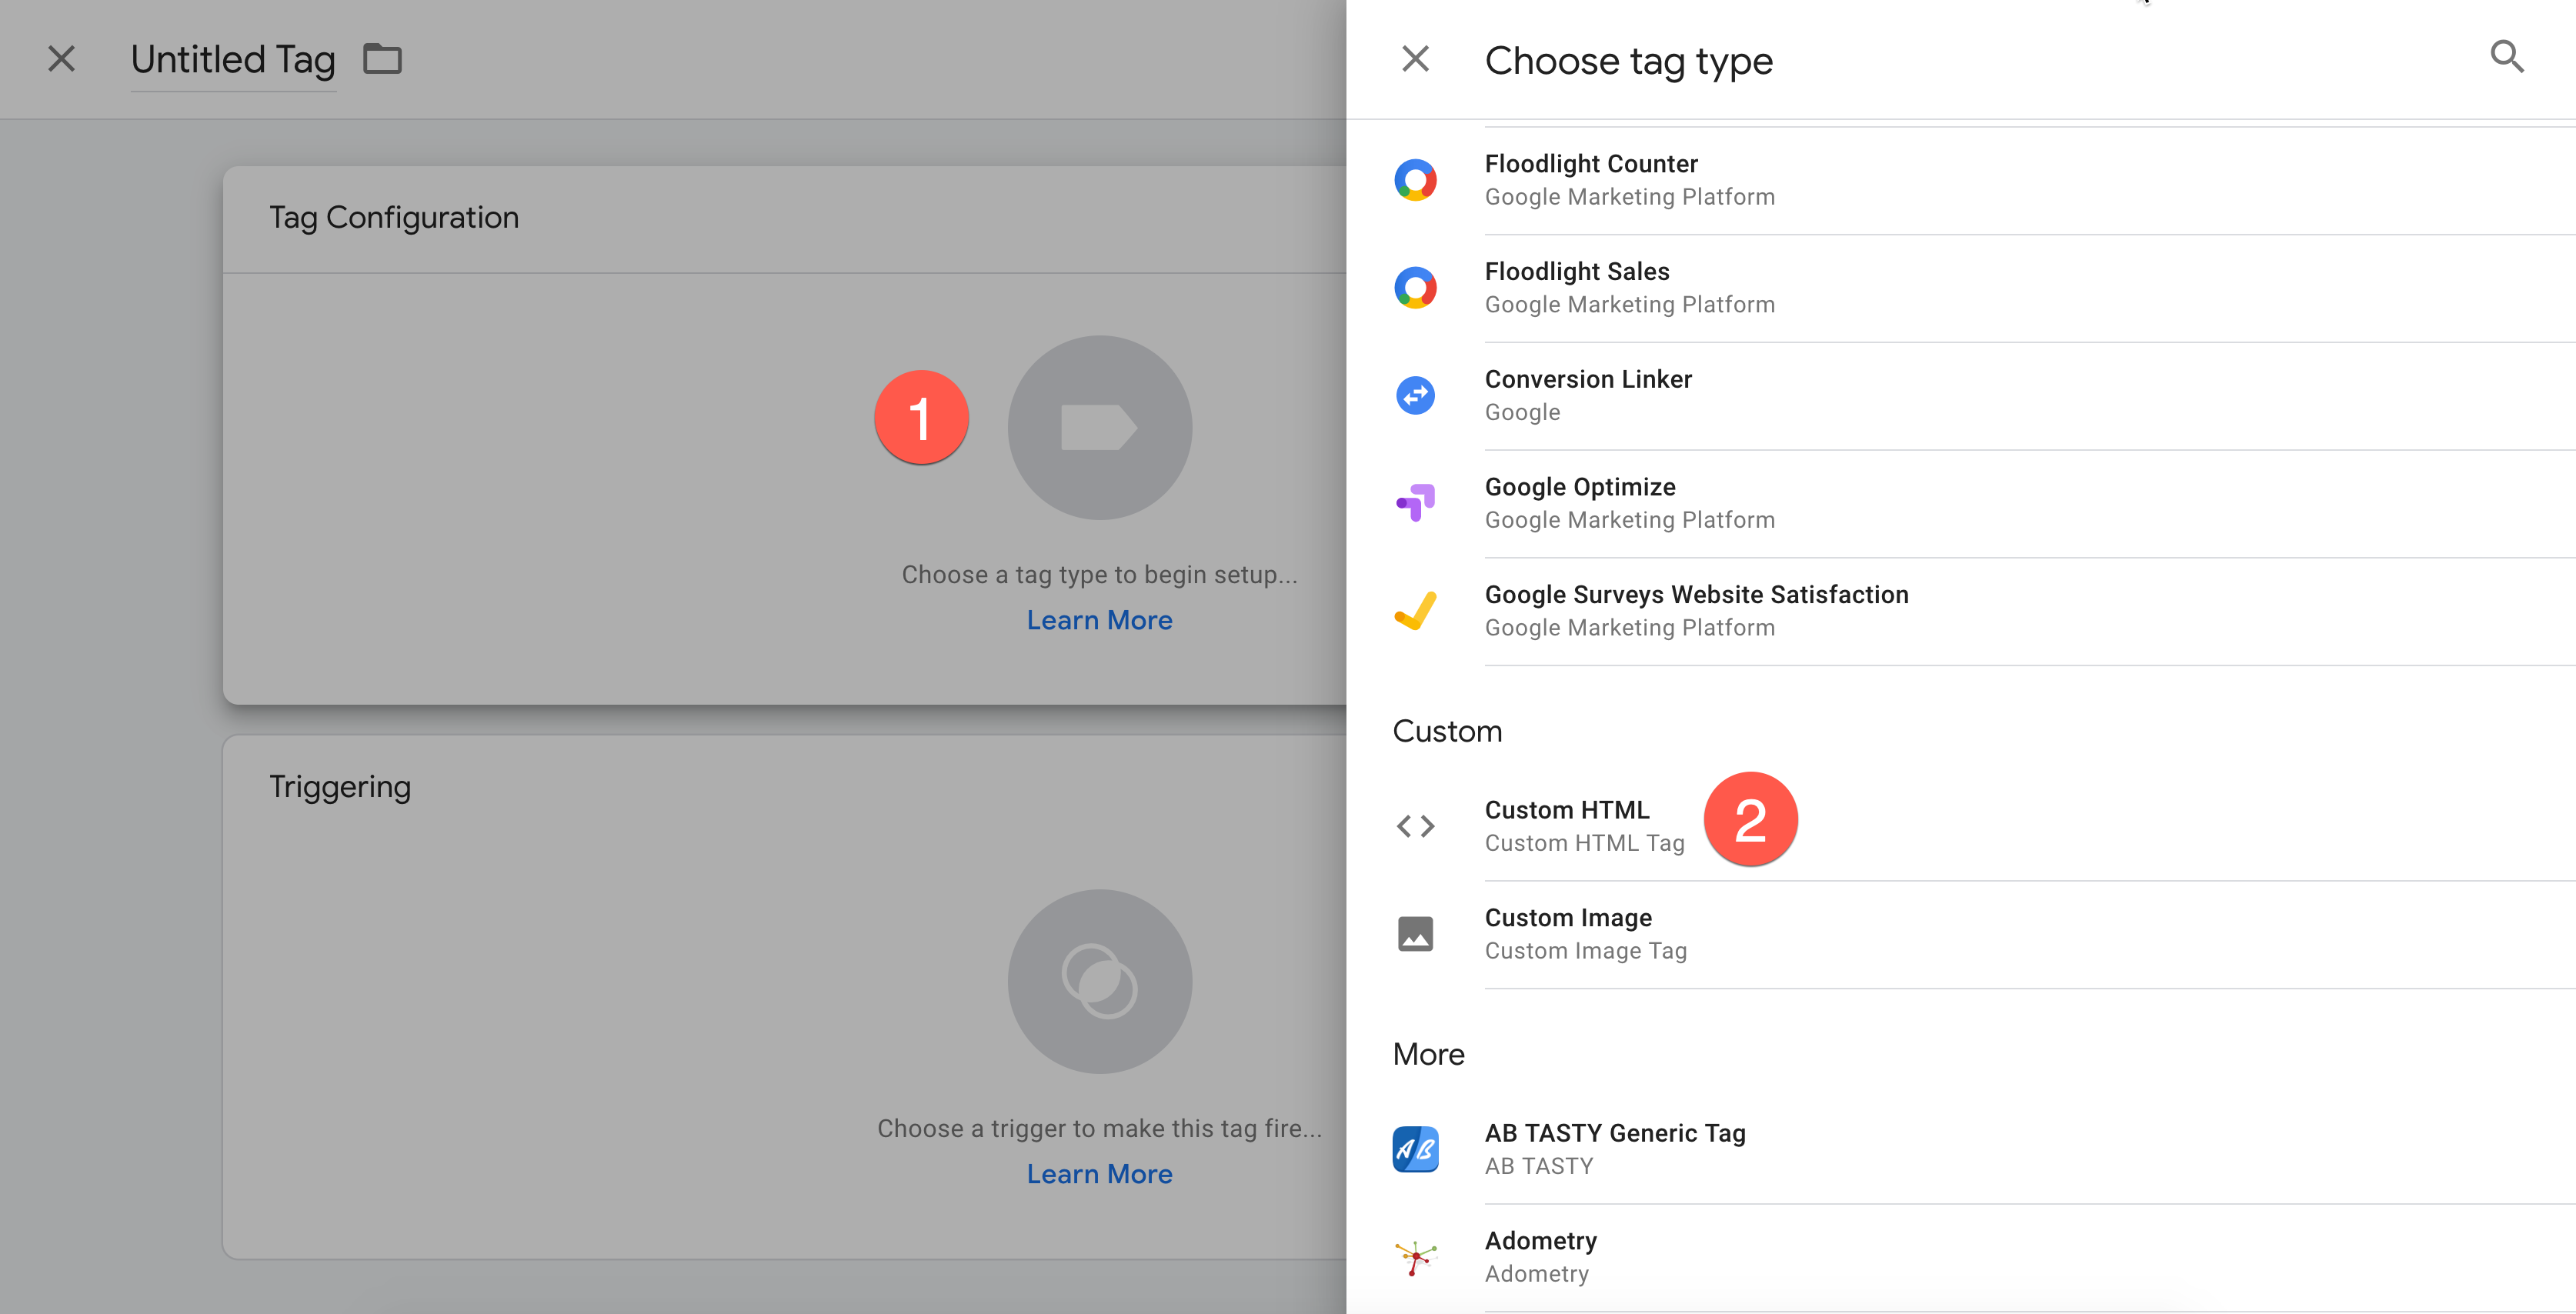Click 'Google Marketing Platform' under Google Optimize
The height and width of the screenshot is (1314, 2576).
click(1630, 520)
